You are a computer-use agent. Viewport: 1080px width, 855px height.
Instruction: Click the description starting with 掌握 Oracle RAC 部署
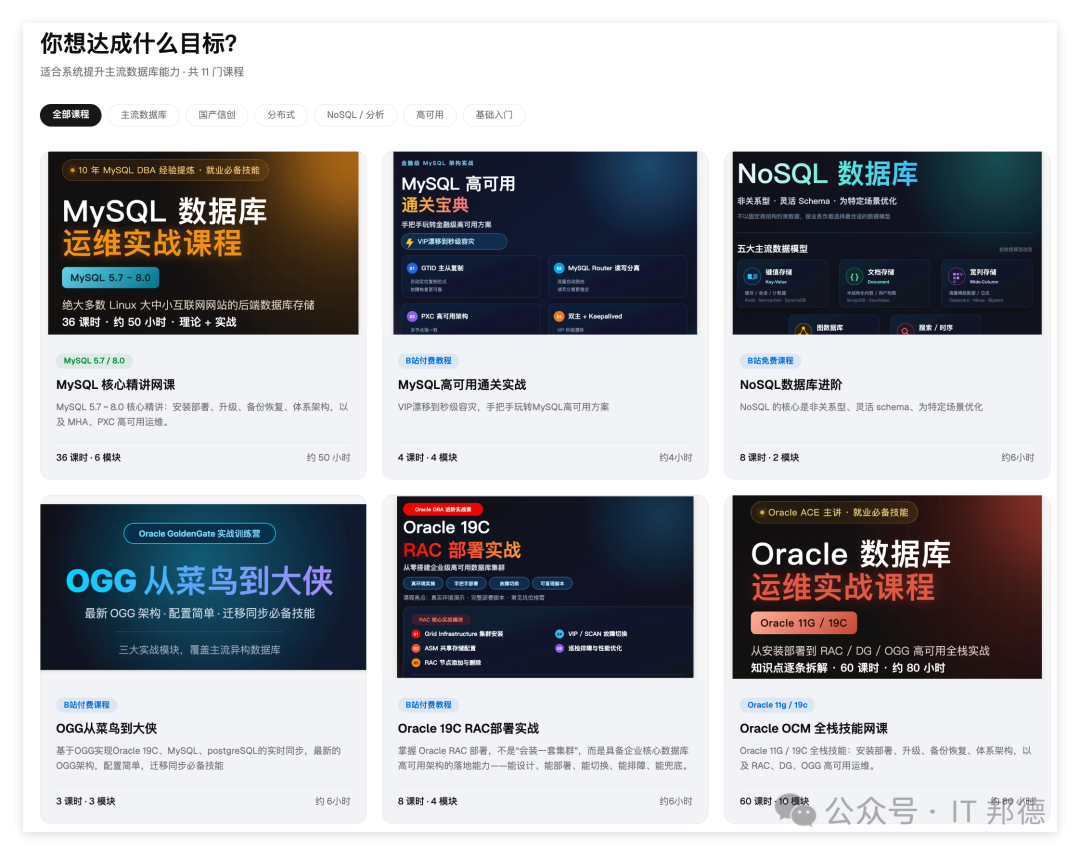[x=543, y=758]
